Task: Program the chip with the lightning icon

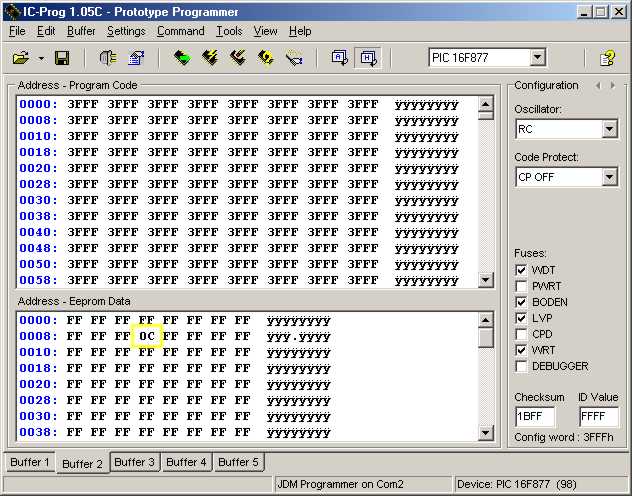Action: click(210, 58)
